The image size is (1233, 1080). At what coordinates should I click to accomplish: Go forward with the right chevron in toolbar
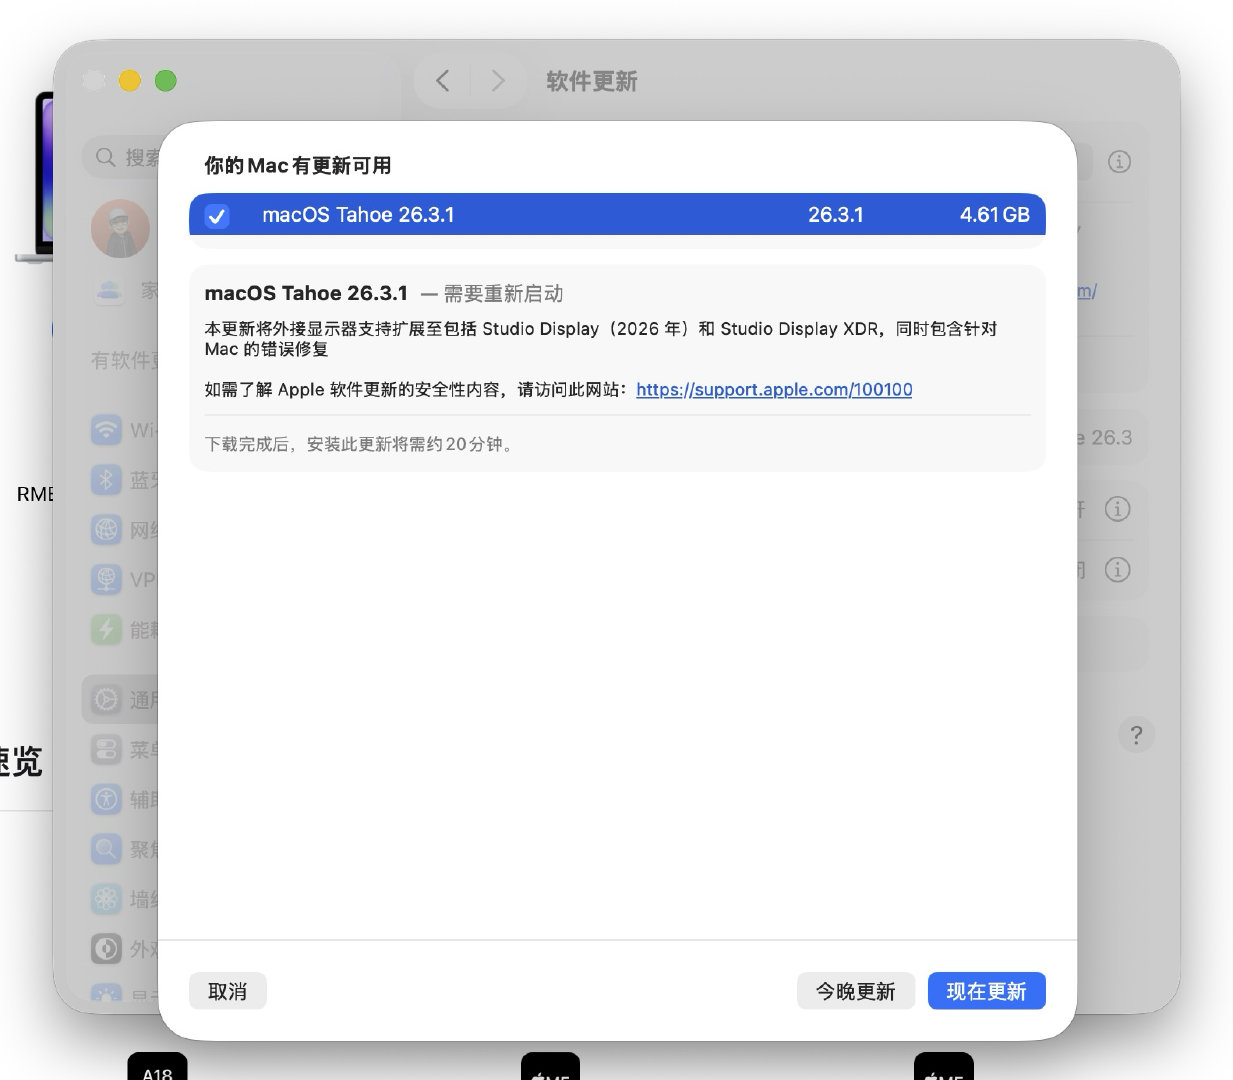click(x=497, y=81)
